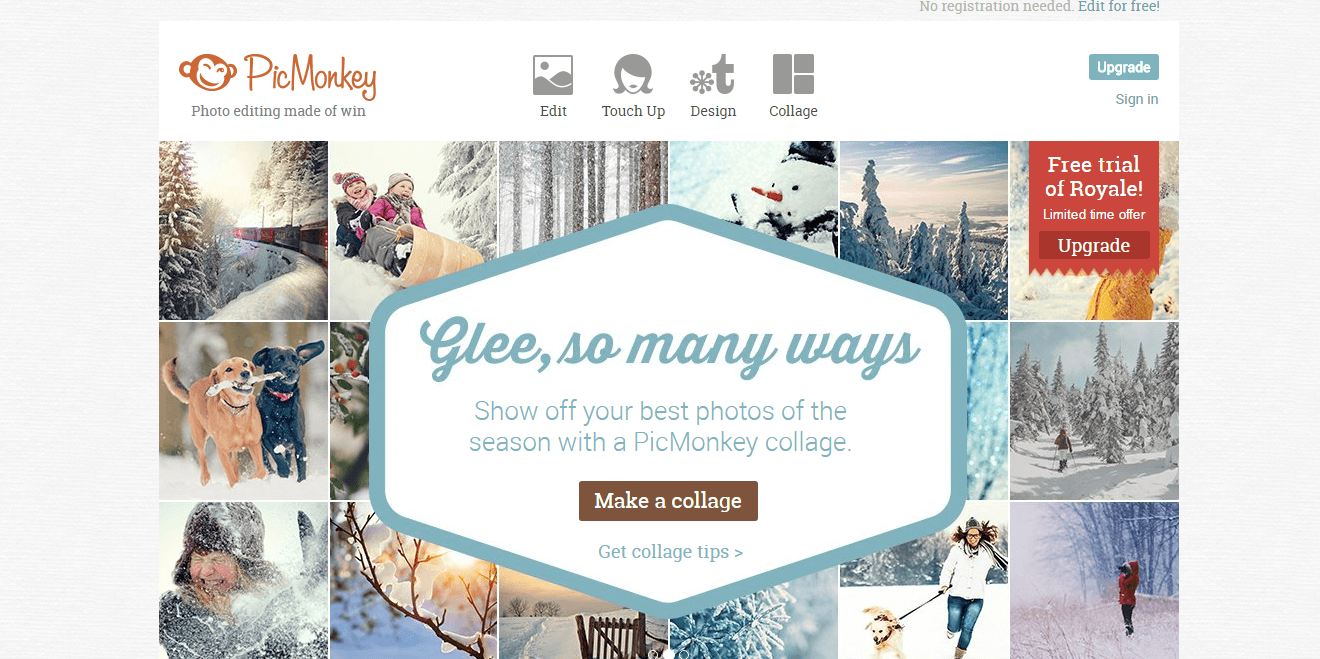Select the snowy train track photo

[x=243, y=230]
